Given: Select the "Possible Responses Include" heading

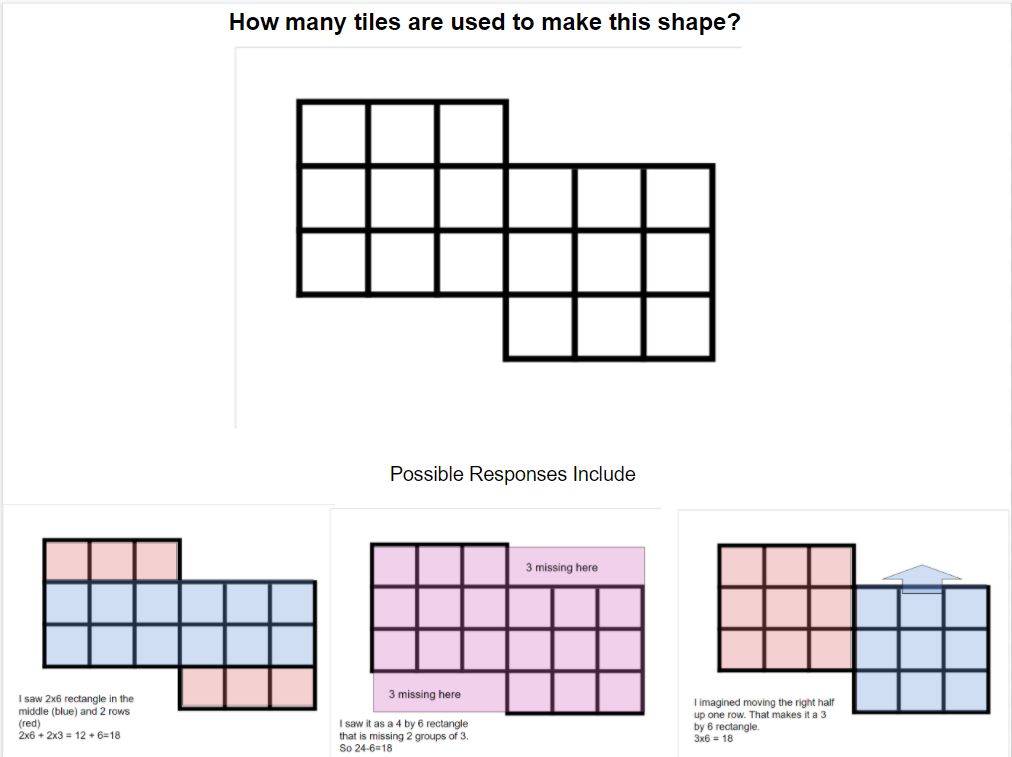Looking at the screenshot, I should (512, 474).
